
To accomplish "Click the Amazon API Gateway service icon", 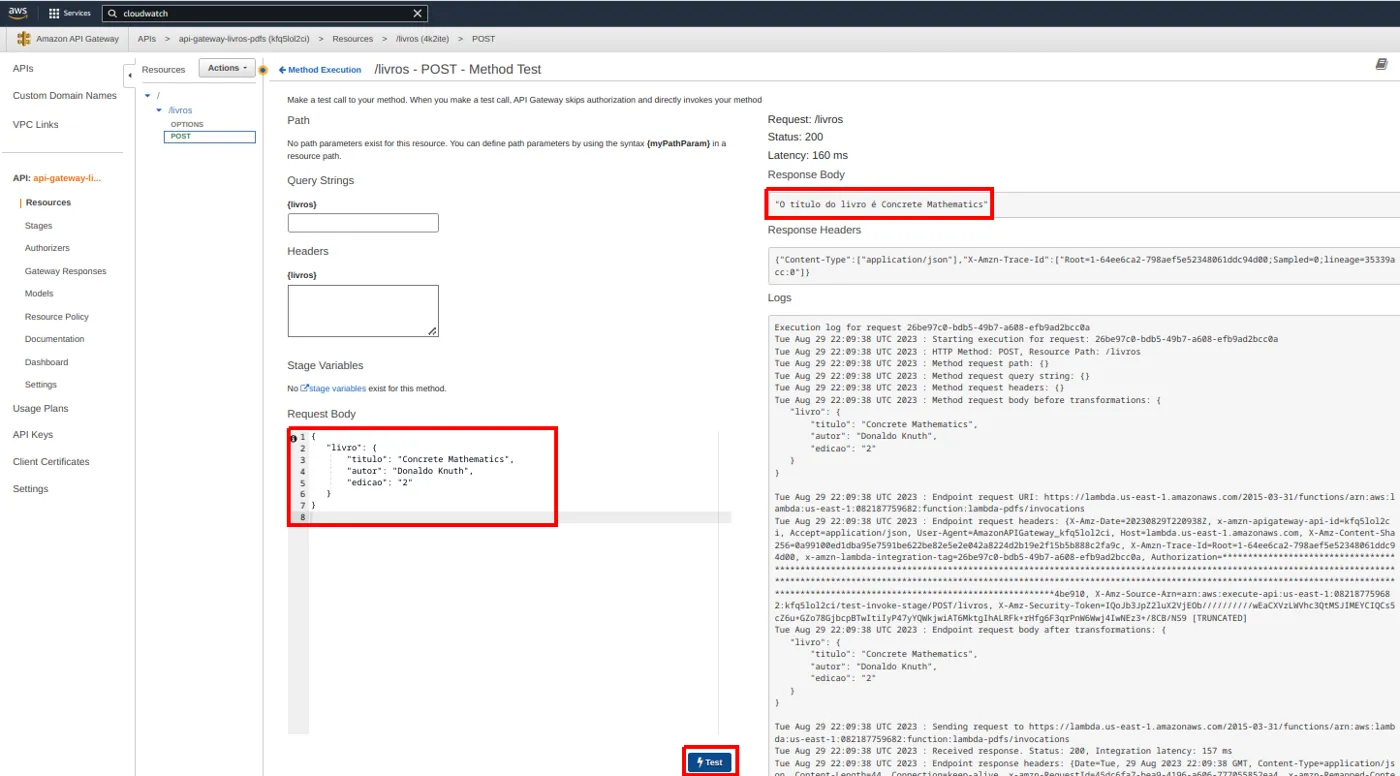I will tap(23, 39).
